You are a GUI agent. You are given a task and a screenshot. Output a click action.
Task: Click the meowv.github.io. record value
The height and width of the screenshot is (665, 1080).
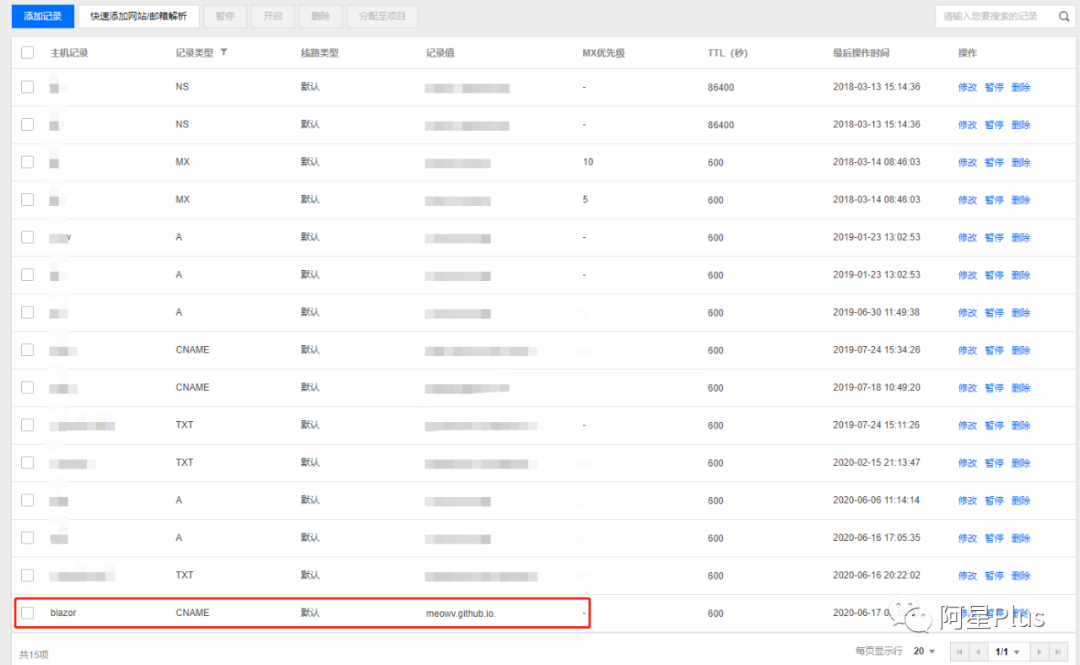[x=461, y=613]
